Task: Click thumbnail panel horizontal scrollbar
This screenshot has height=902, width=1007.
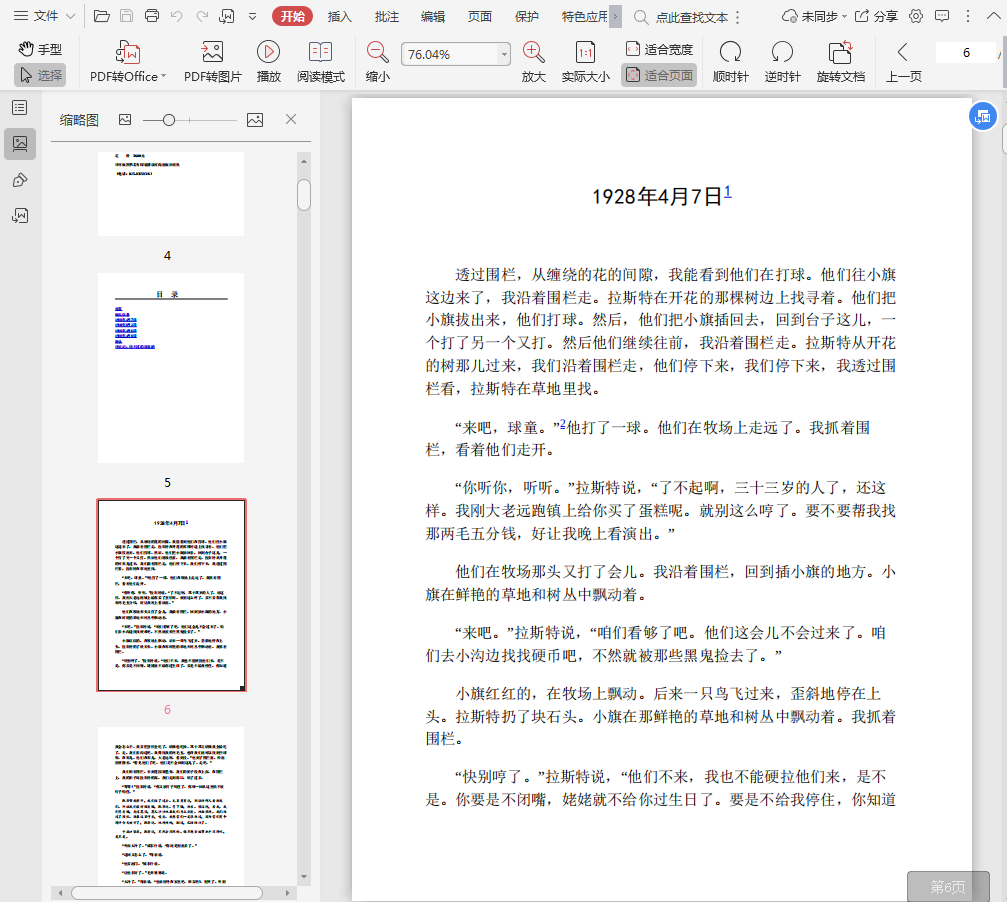Action: pyautogui.click(x=167, y=893)
